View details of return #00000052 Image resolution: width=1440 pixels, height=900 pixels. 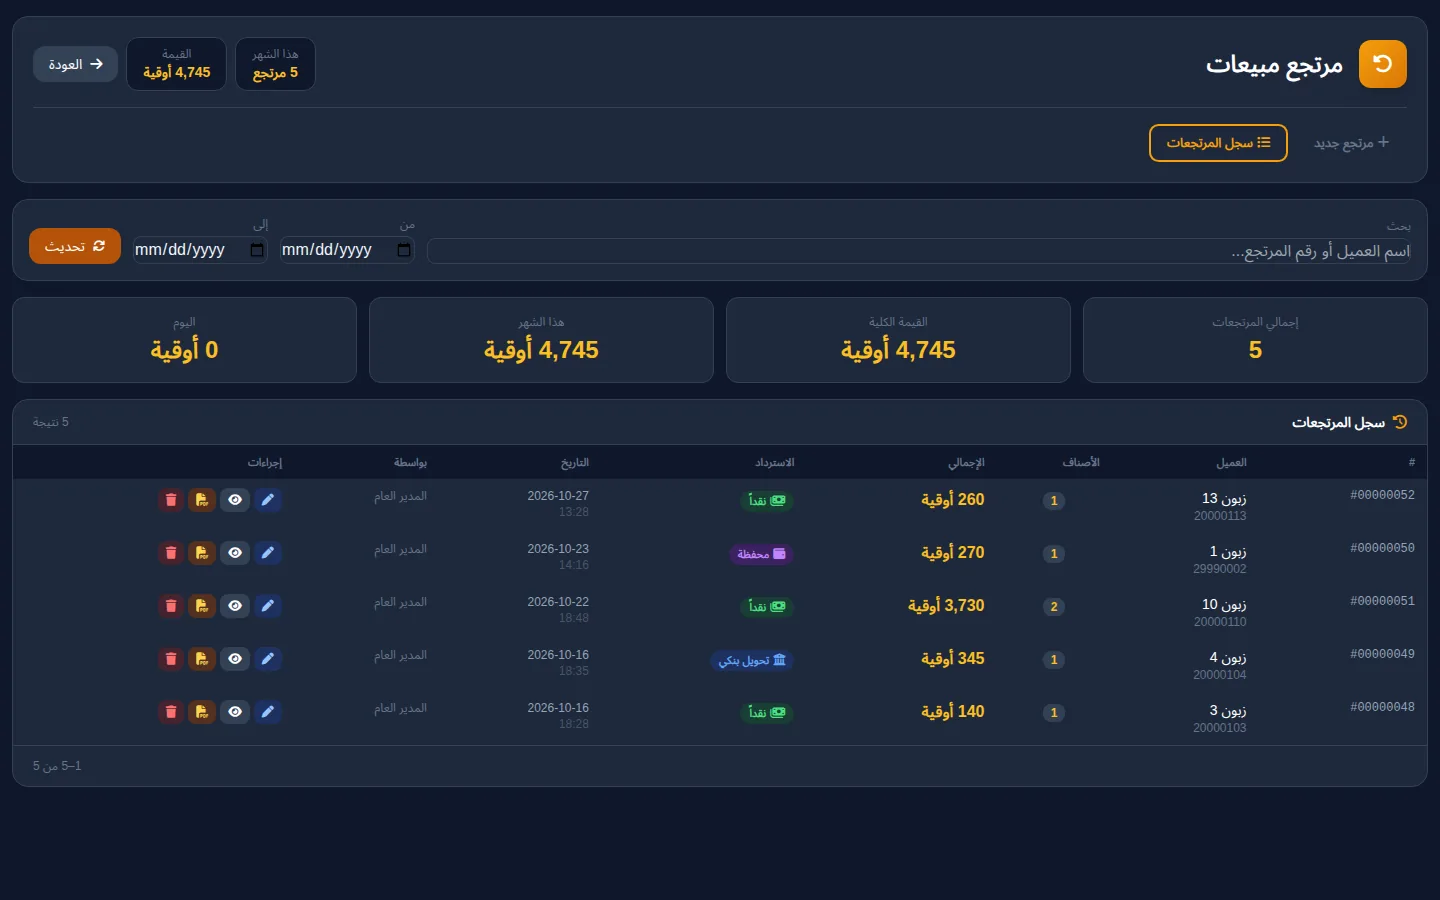[235, 500]
